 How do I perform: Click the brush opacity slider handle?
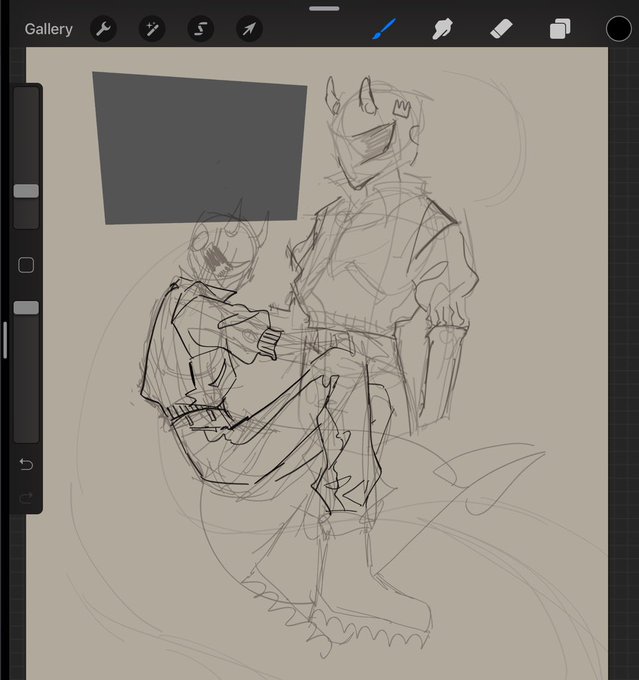coord(26,308)
